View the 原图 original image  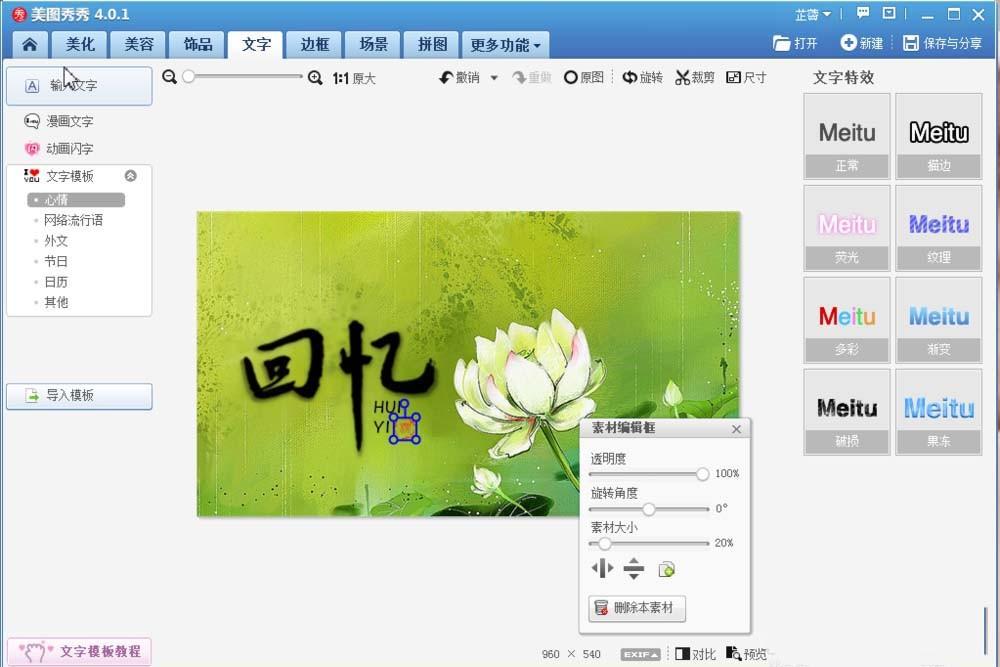tap(585, 77)
